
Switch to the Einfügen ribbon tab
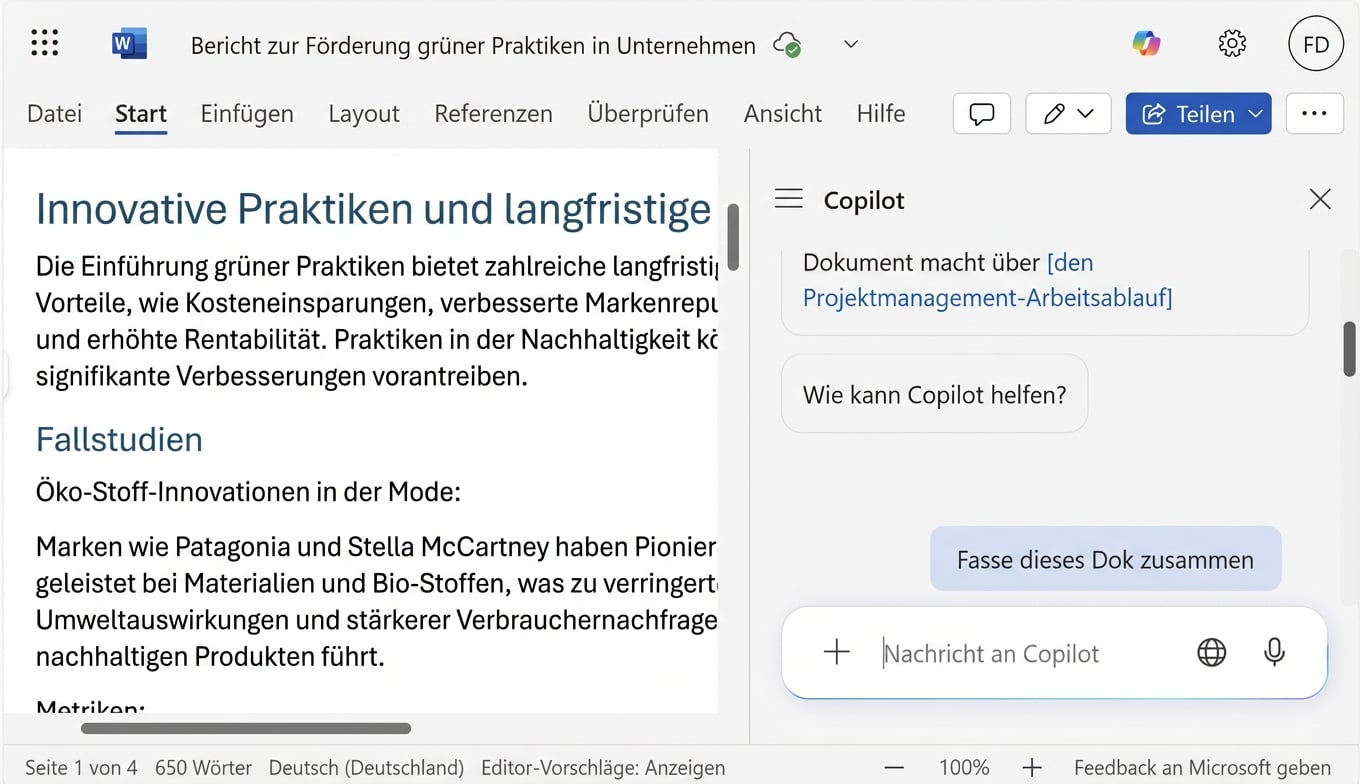(x=246, y=113)
